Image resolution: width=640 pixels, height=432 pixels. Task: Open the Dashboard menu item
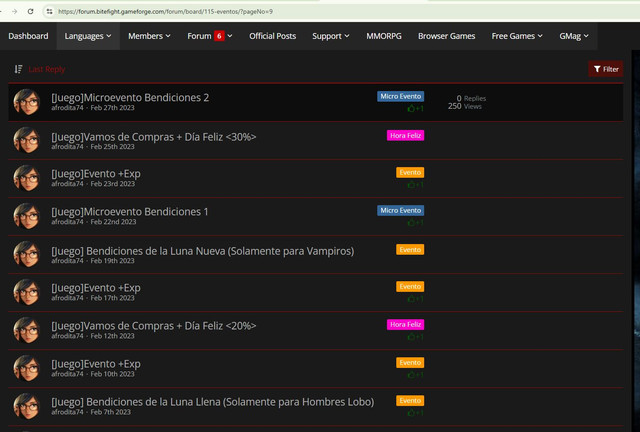point(28,36)
